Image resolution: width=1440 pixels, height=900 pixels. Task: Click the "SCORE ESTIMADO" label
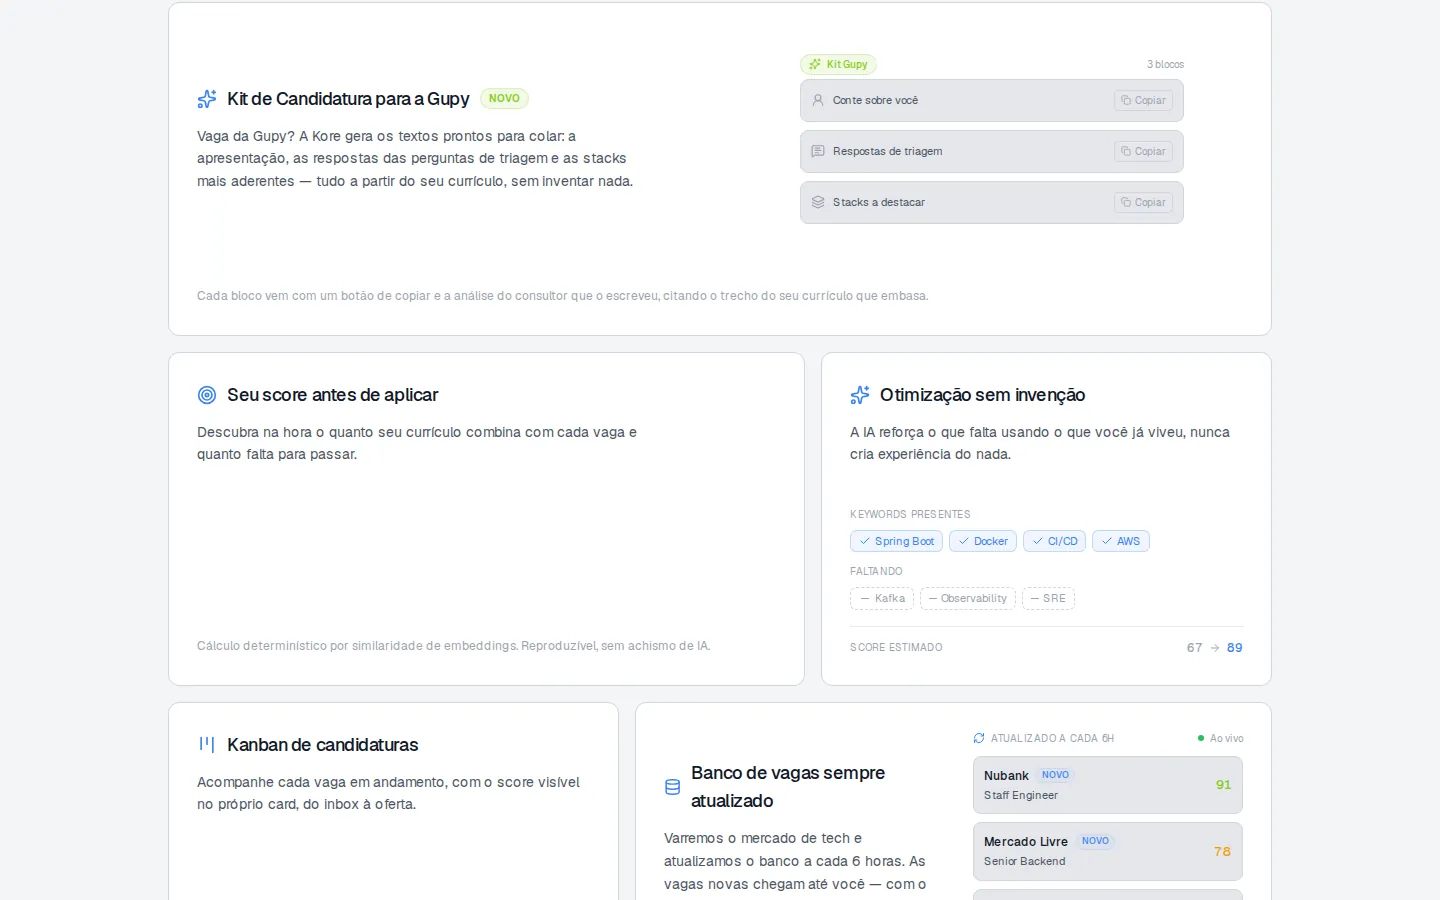point(896,648)
